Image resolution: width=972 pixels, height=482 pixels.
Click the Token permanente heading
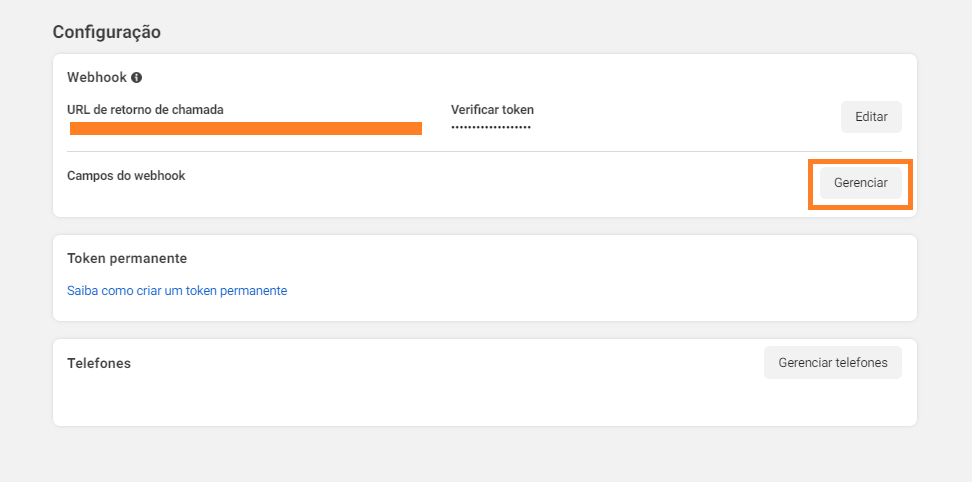pyautogui.click(x=127, y=258)
